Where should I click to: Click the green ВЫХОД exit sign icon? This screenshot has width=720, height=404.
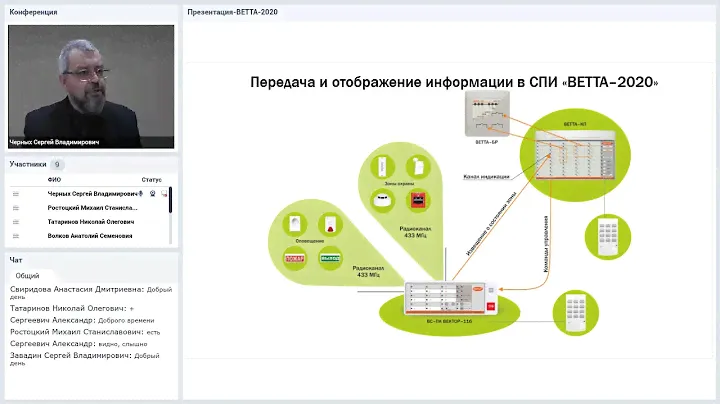click(329, 258)
